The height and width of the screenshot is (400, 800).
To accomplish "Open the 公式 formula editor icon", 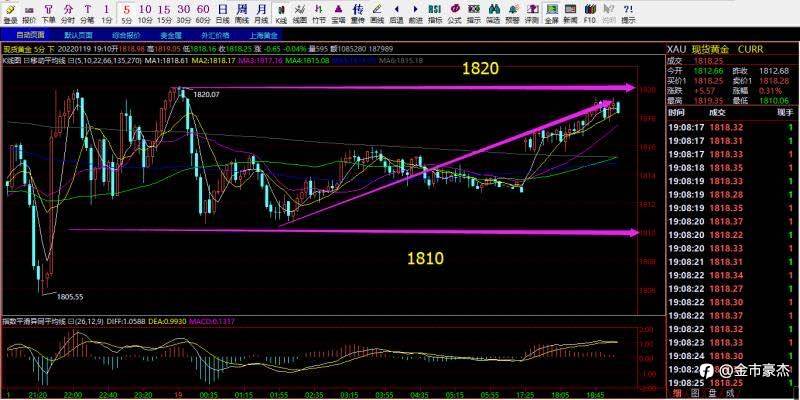I will 454,14.
